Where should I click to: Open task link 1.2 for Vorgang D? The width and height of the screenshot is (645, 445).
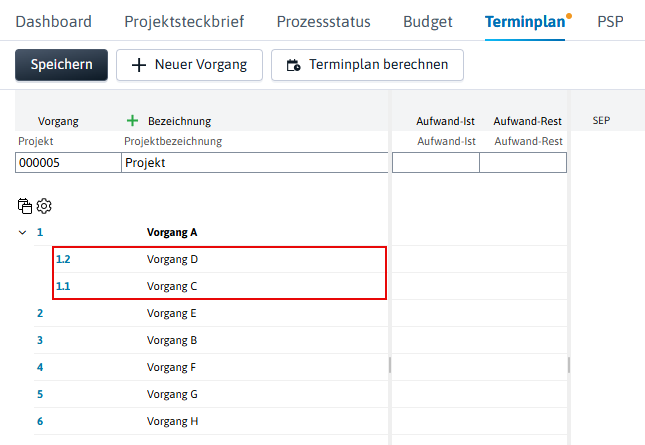coord(63,260)
